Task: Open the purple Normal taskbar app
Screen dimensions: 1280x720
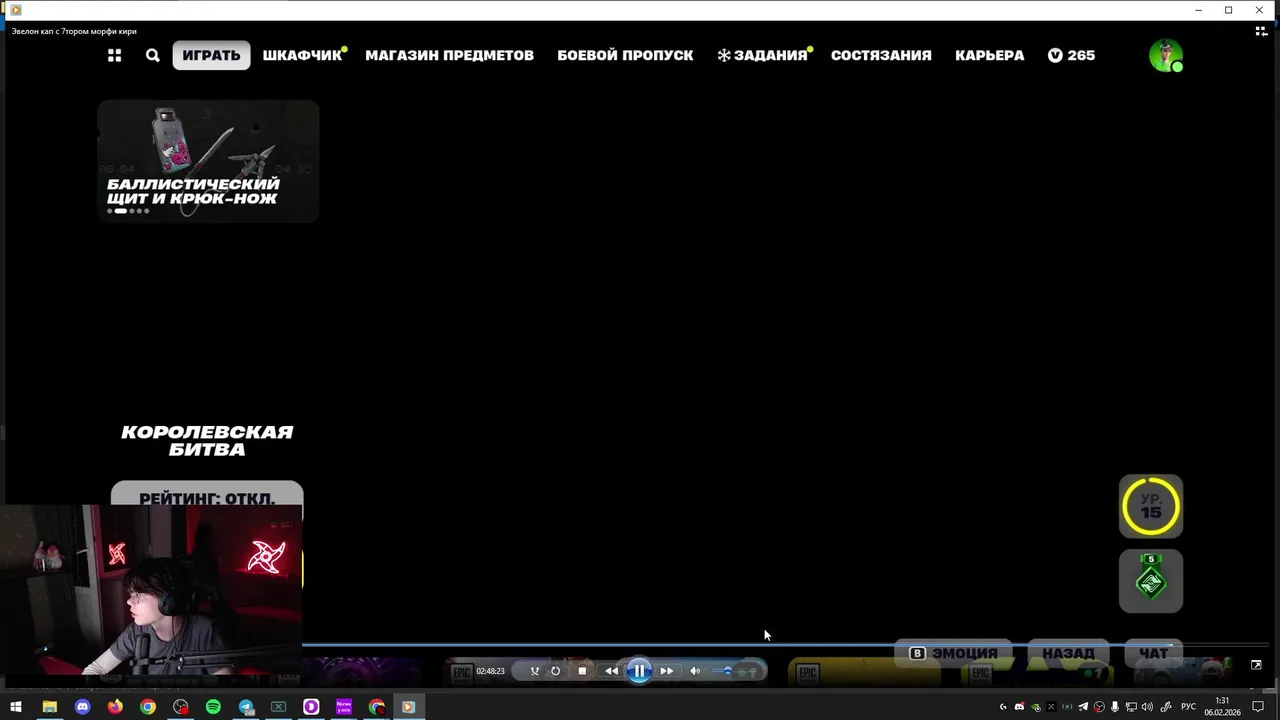Action: coord(344,707)
